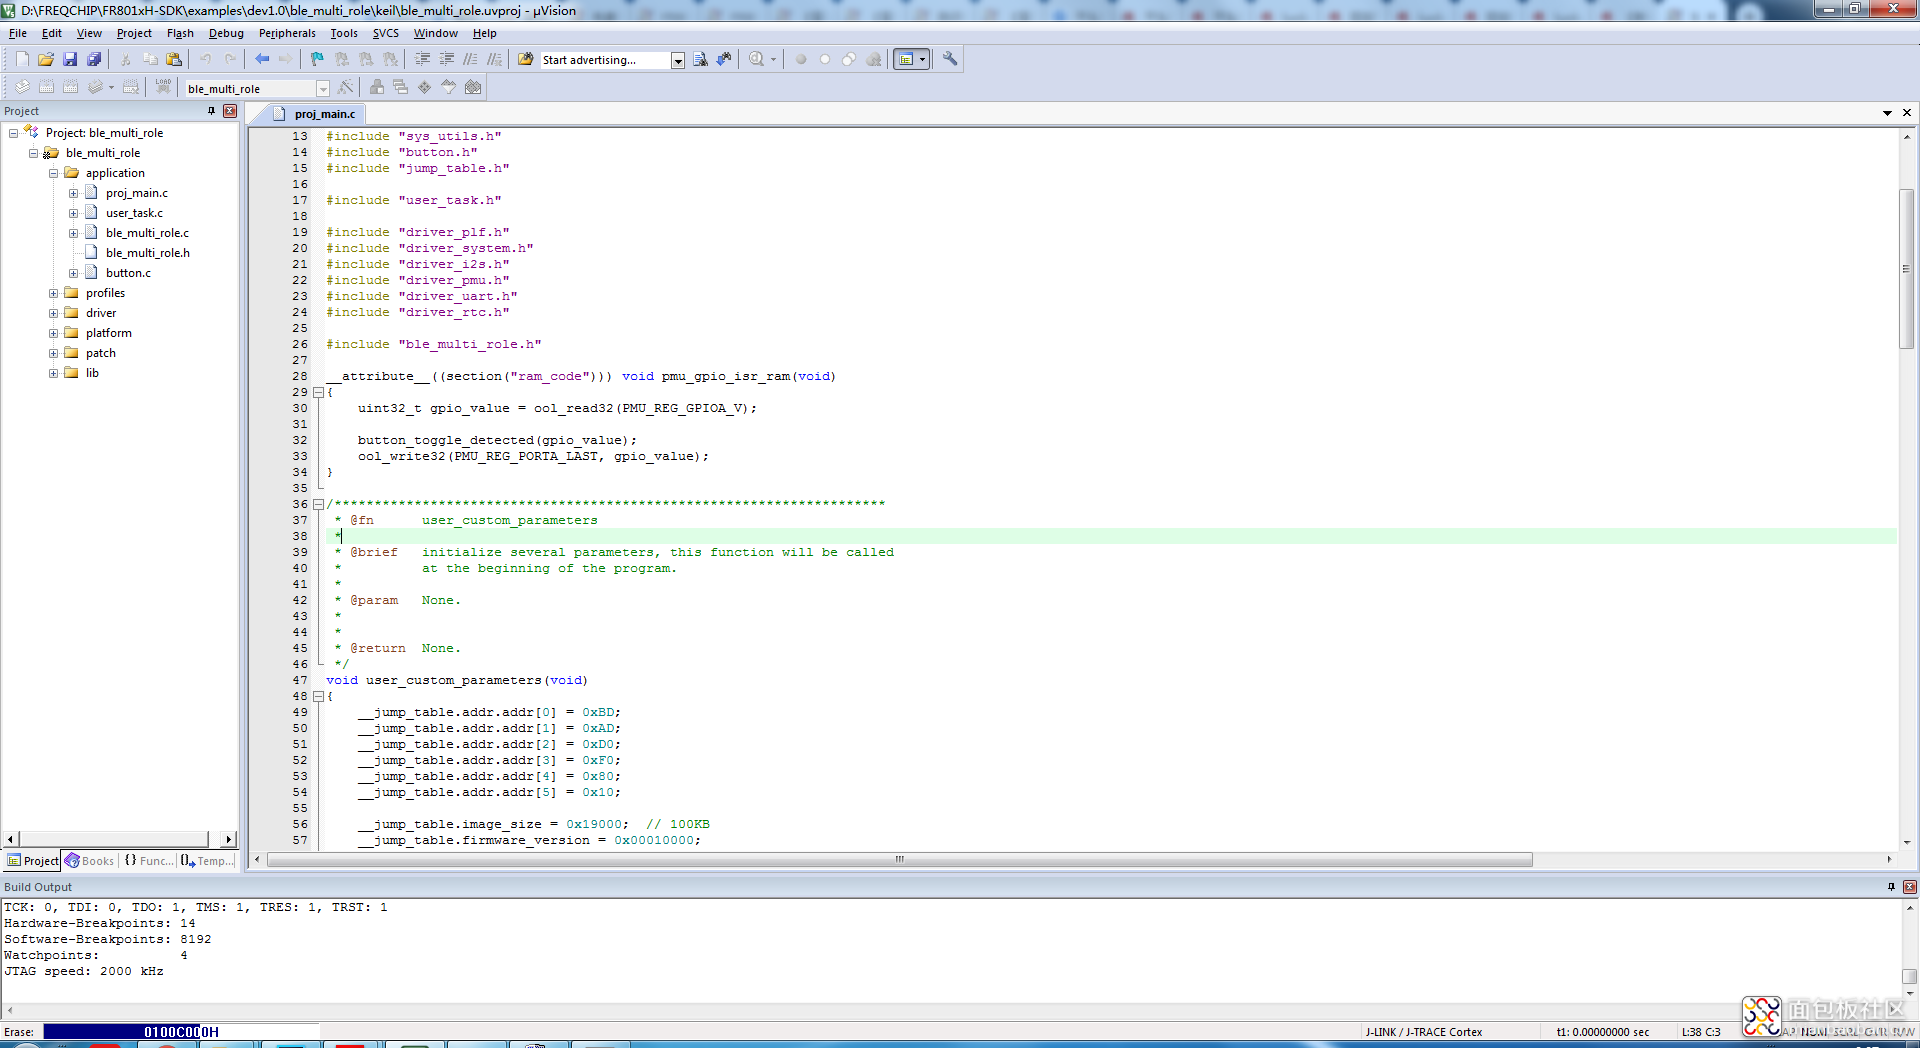The image size is (1920, 1048).
Task: Open the File Extensions and Project Items manager
Action: click(376, 88)
